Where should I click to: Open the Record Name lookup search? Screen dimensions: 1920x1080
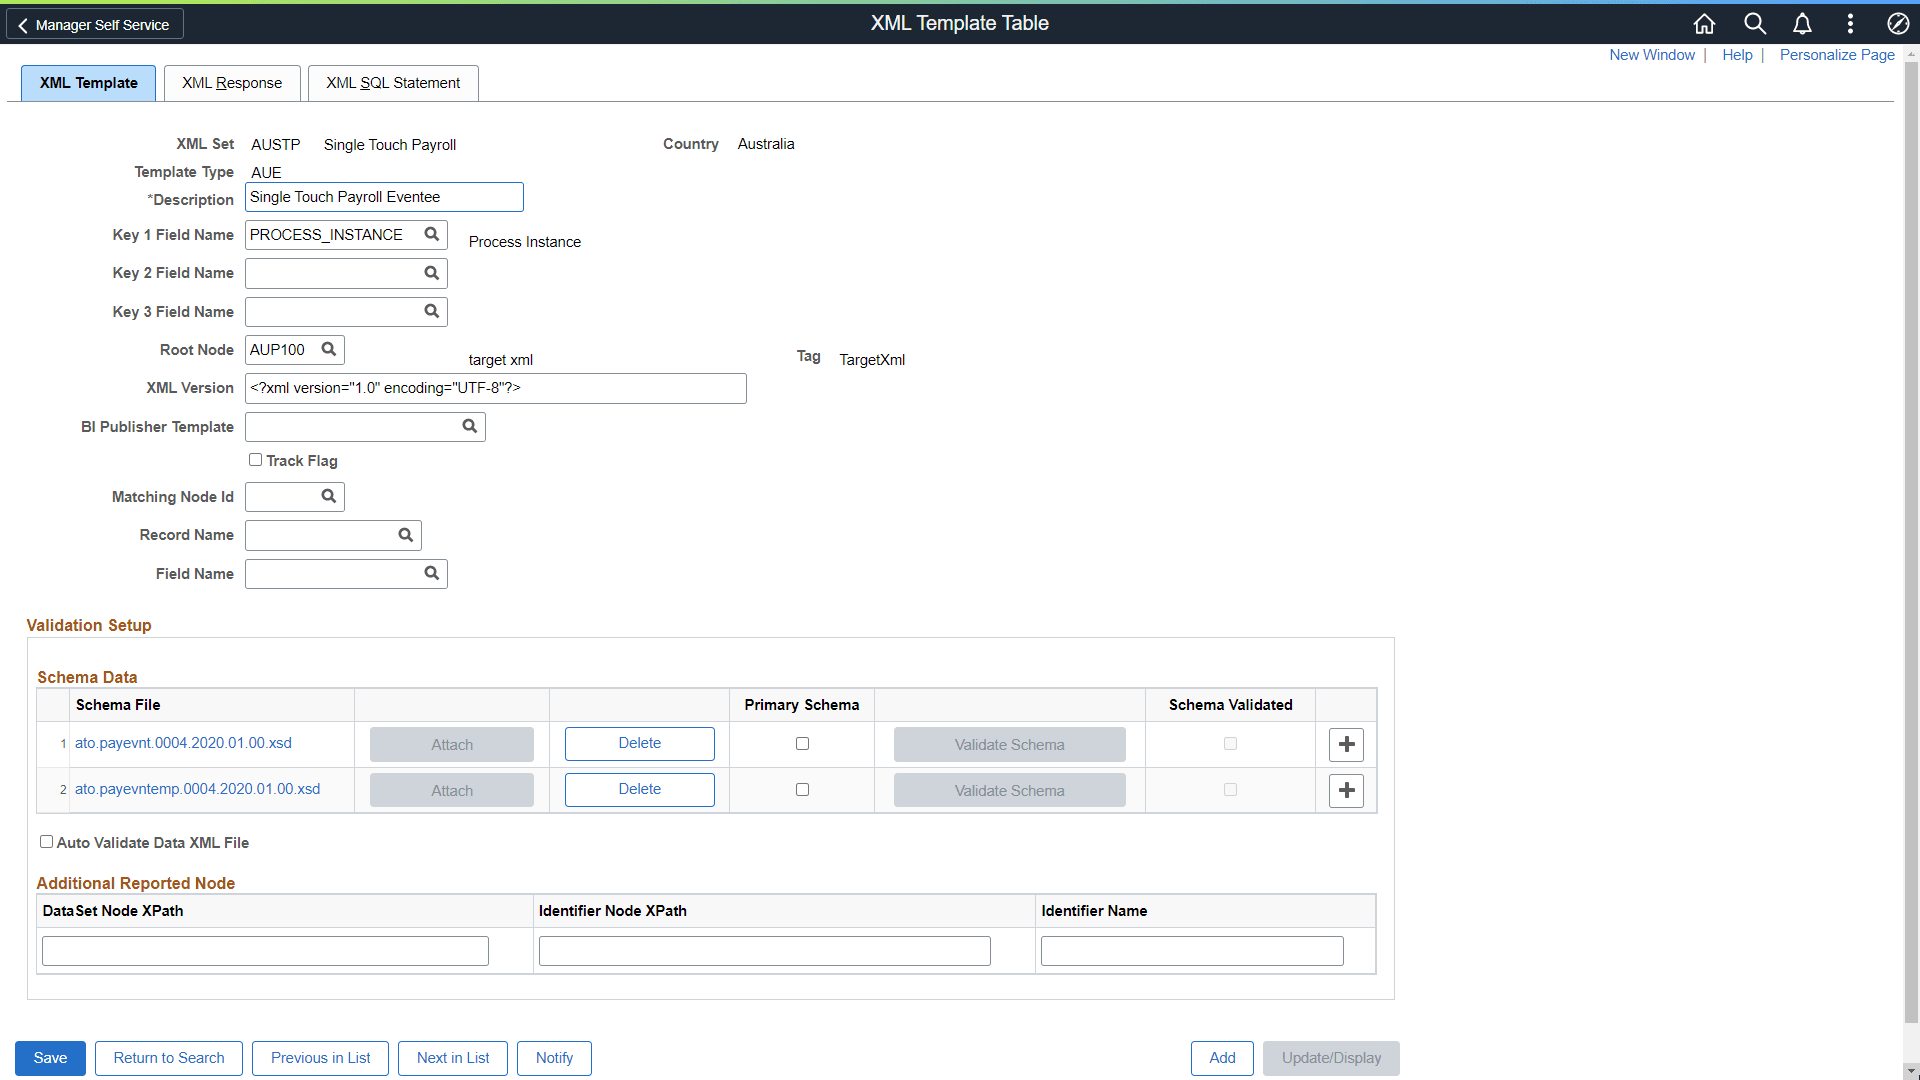pyautogui.click(x=405, y=535)
